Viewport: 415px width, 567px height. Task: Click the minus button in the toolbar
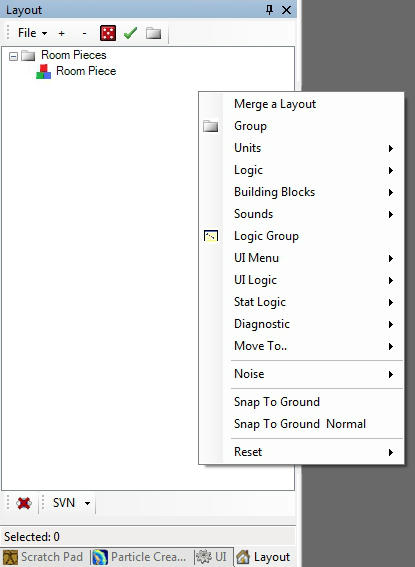(84, 33)
